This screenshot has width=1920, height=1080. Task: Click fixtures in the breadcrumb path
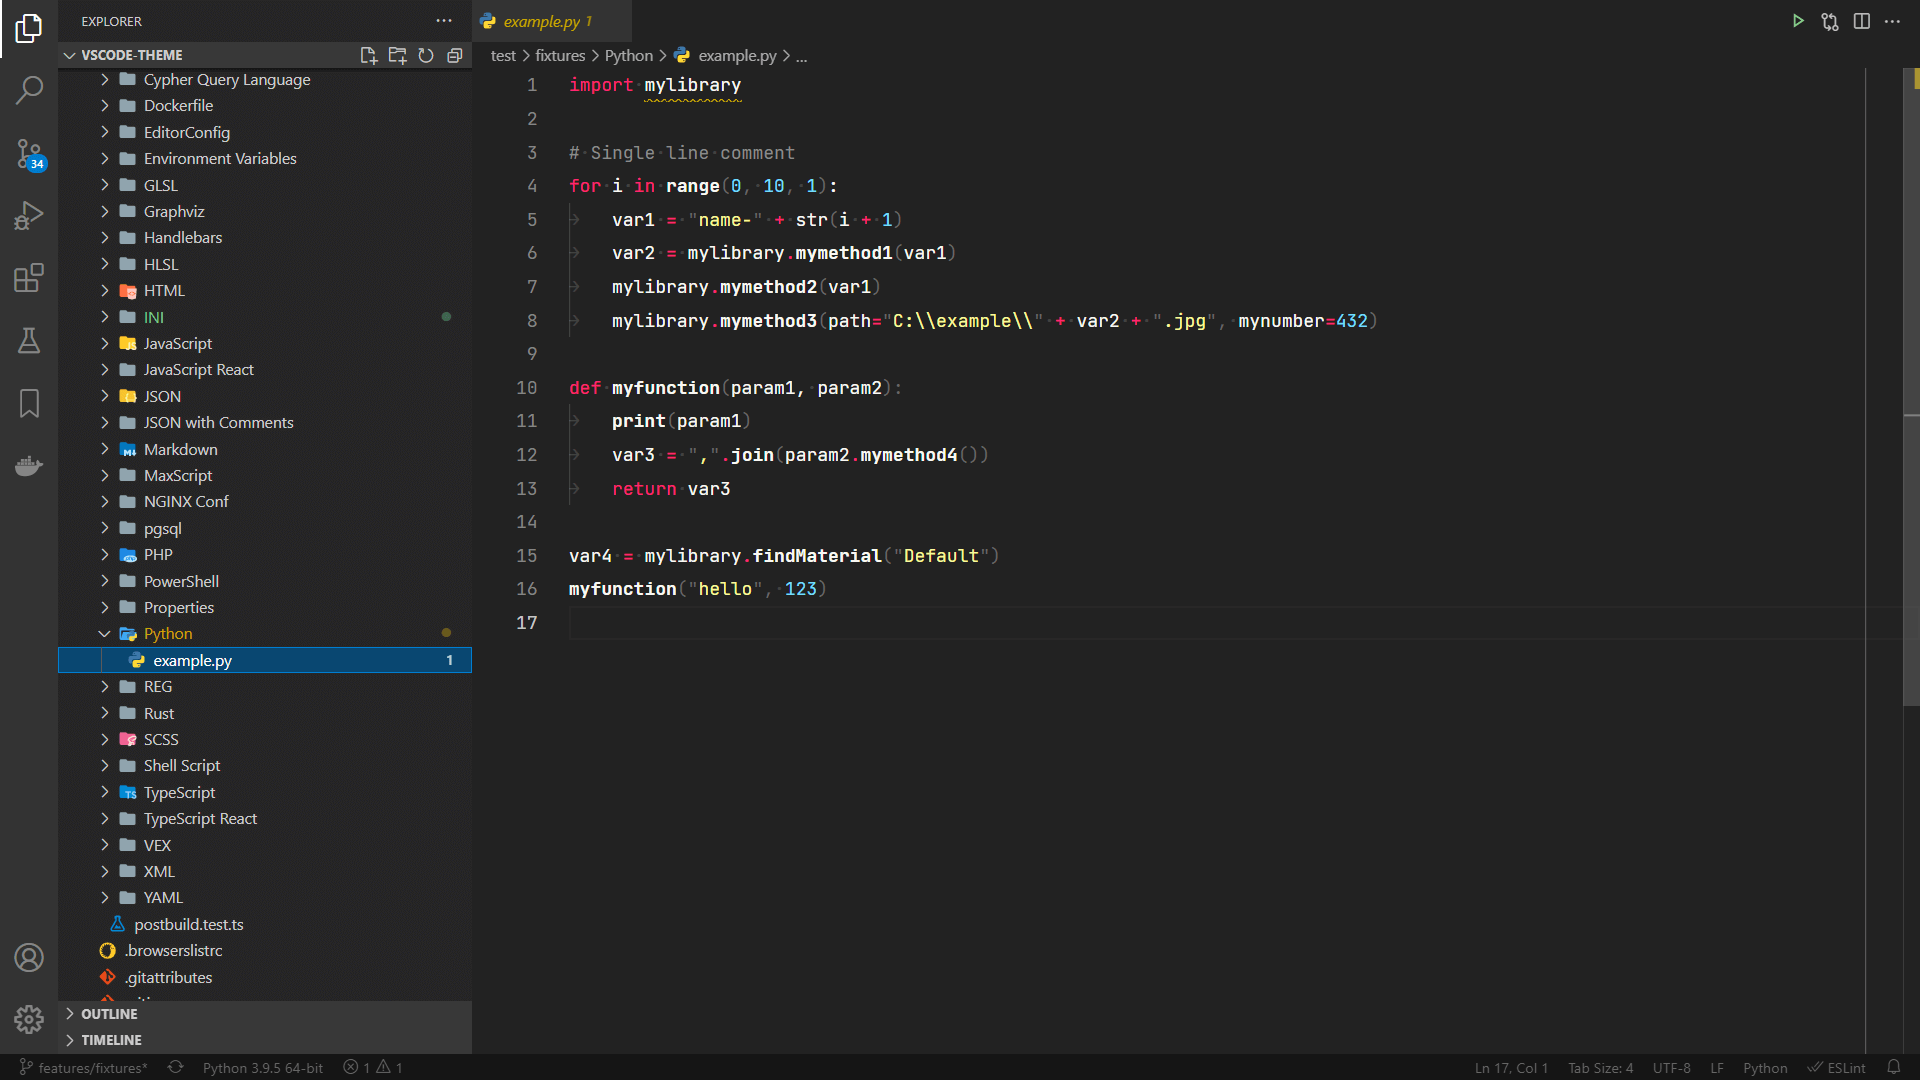pyautogui.click(x=560, y=56)
